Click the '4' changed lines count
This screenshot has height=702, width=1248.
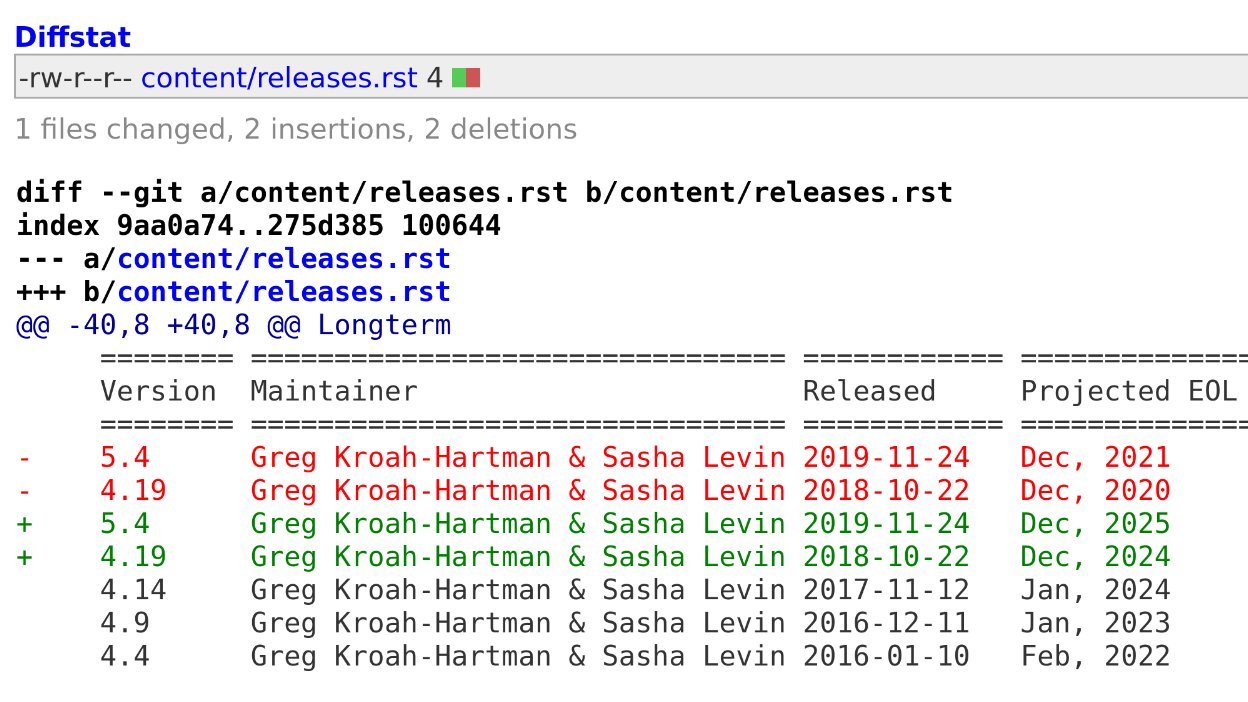[x=434, y=77]
